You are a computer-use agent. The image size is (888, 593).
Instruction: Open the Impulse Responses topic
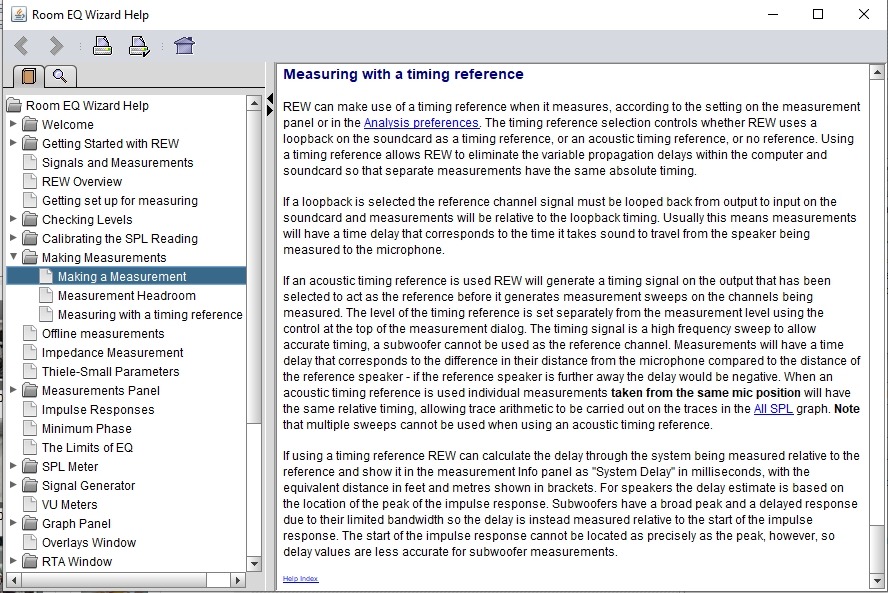coord(98,409)
